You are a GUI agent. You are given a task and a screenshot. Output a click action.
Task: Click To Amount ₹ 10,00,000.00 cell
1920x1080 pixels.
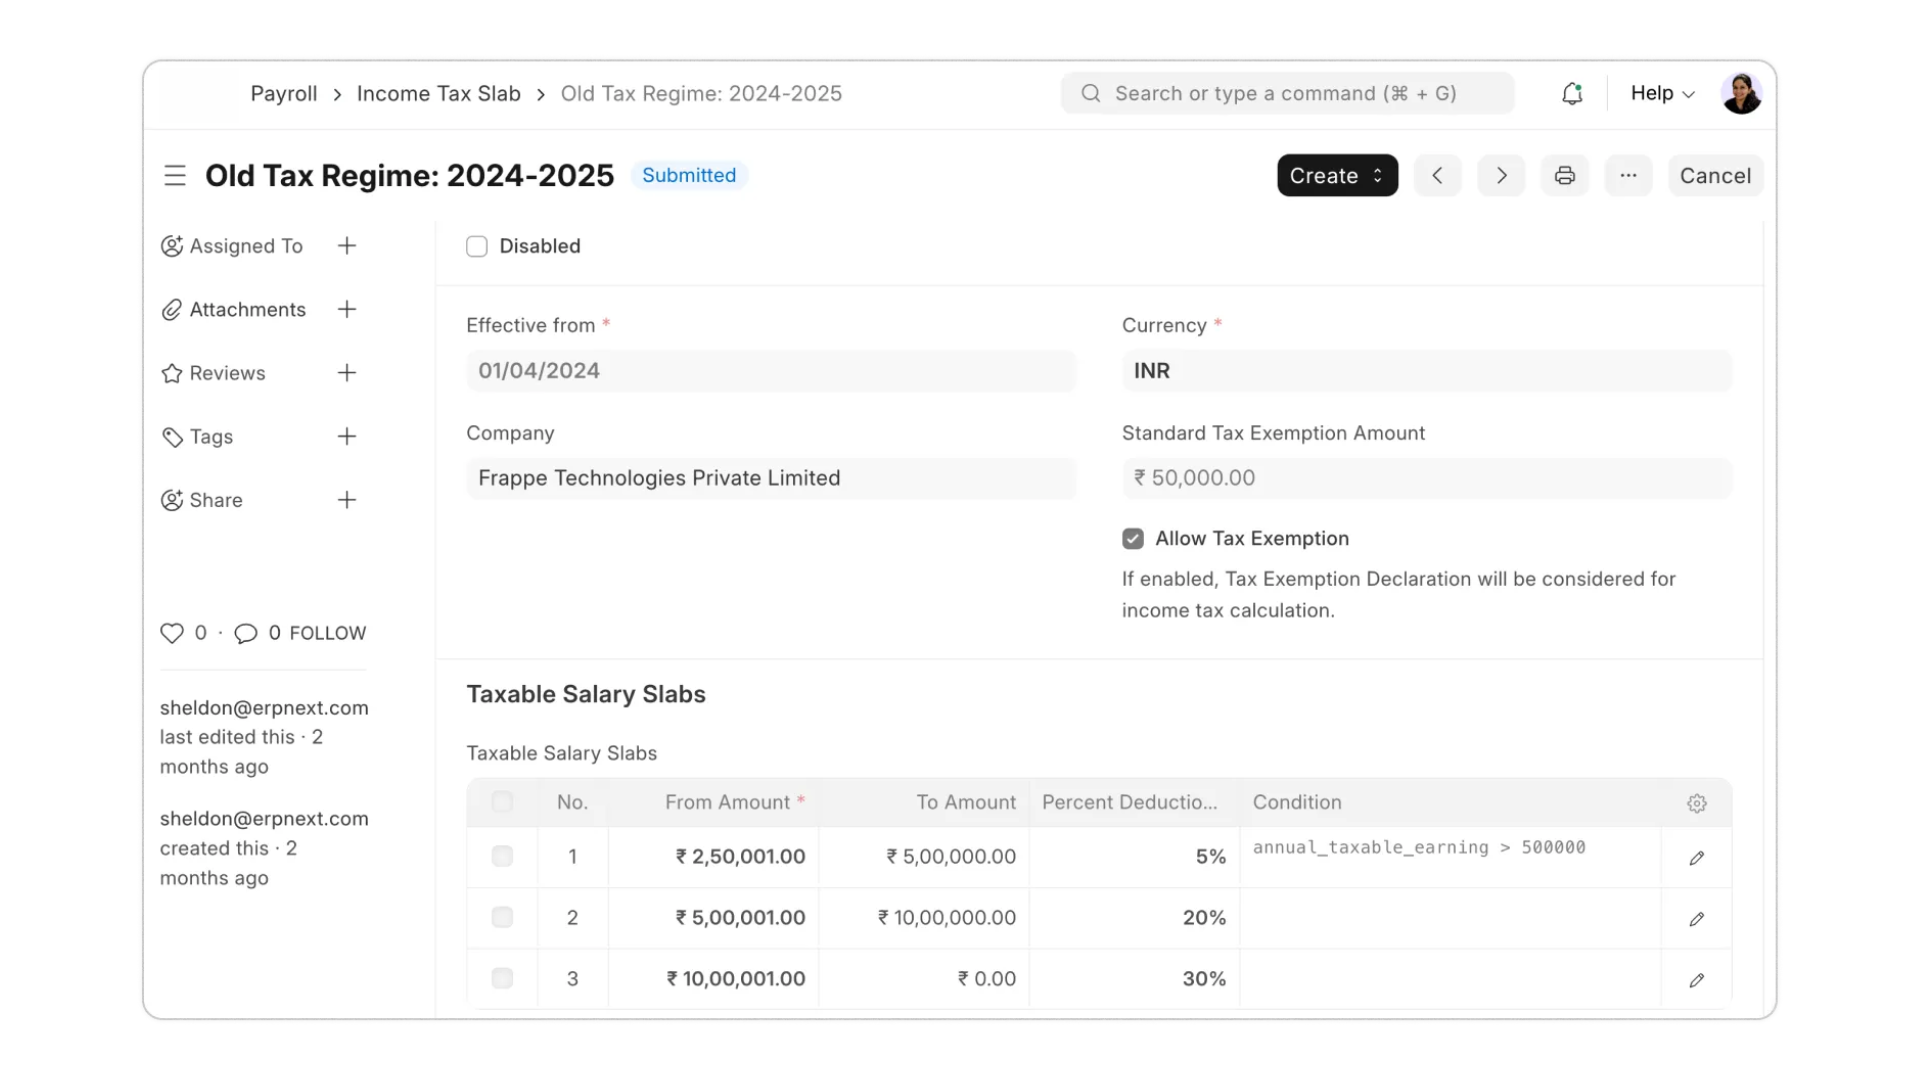click(x=924, y=918)
